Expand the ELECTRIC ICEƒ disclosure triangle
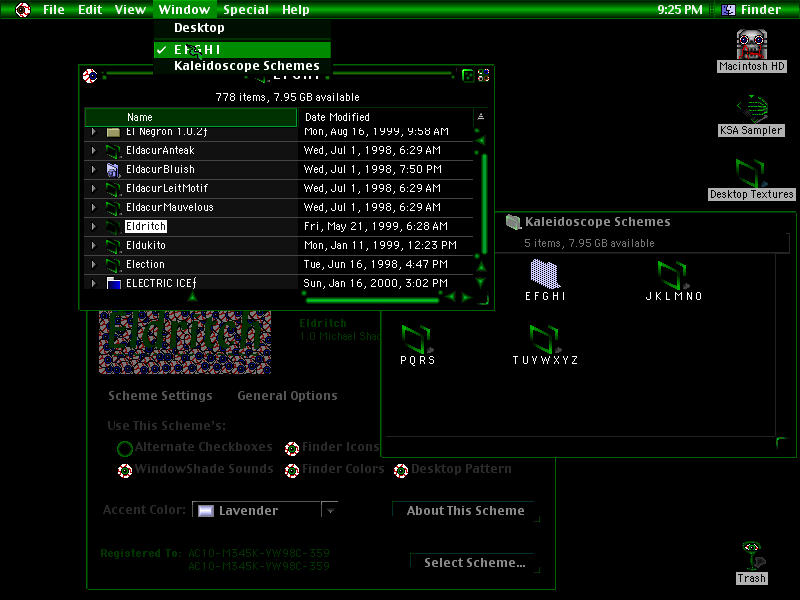This screenshot has height=600, width=800. click(x=93, y=283)
